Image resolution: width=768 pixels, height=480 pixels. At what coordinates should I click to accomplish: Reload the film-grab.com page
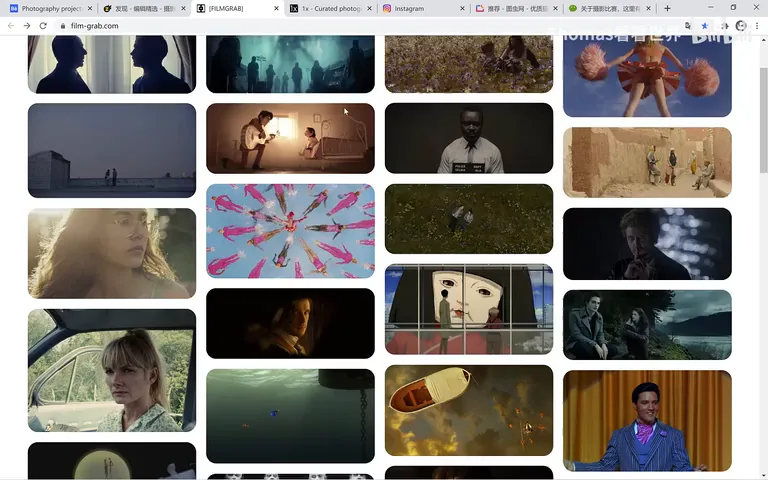tap(43, 25)
